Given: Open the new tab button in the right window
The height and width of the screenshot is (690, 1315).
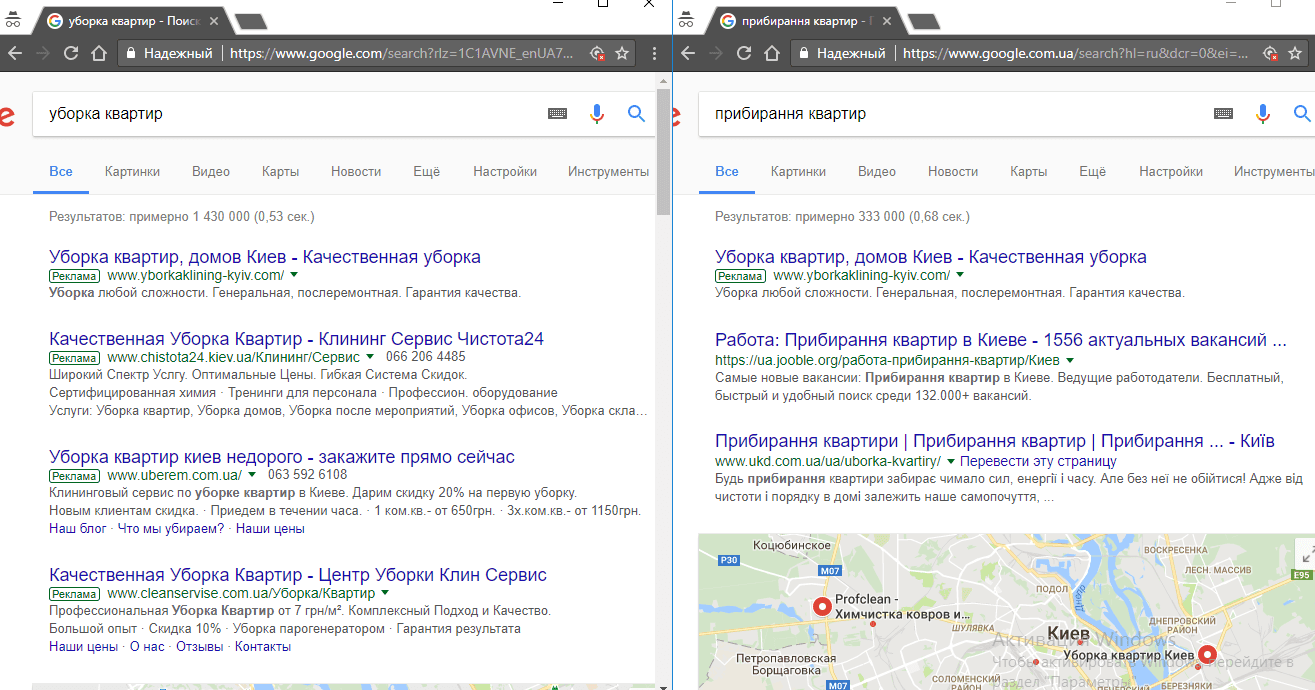Looking at the screenshot, I should pyautogui.click(x=924, y=21).
